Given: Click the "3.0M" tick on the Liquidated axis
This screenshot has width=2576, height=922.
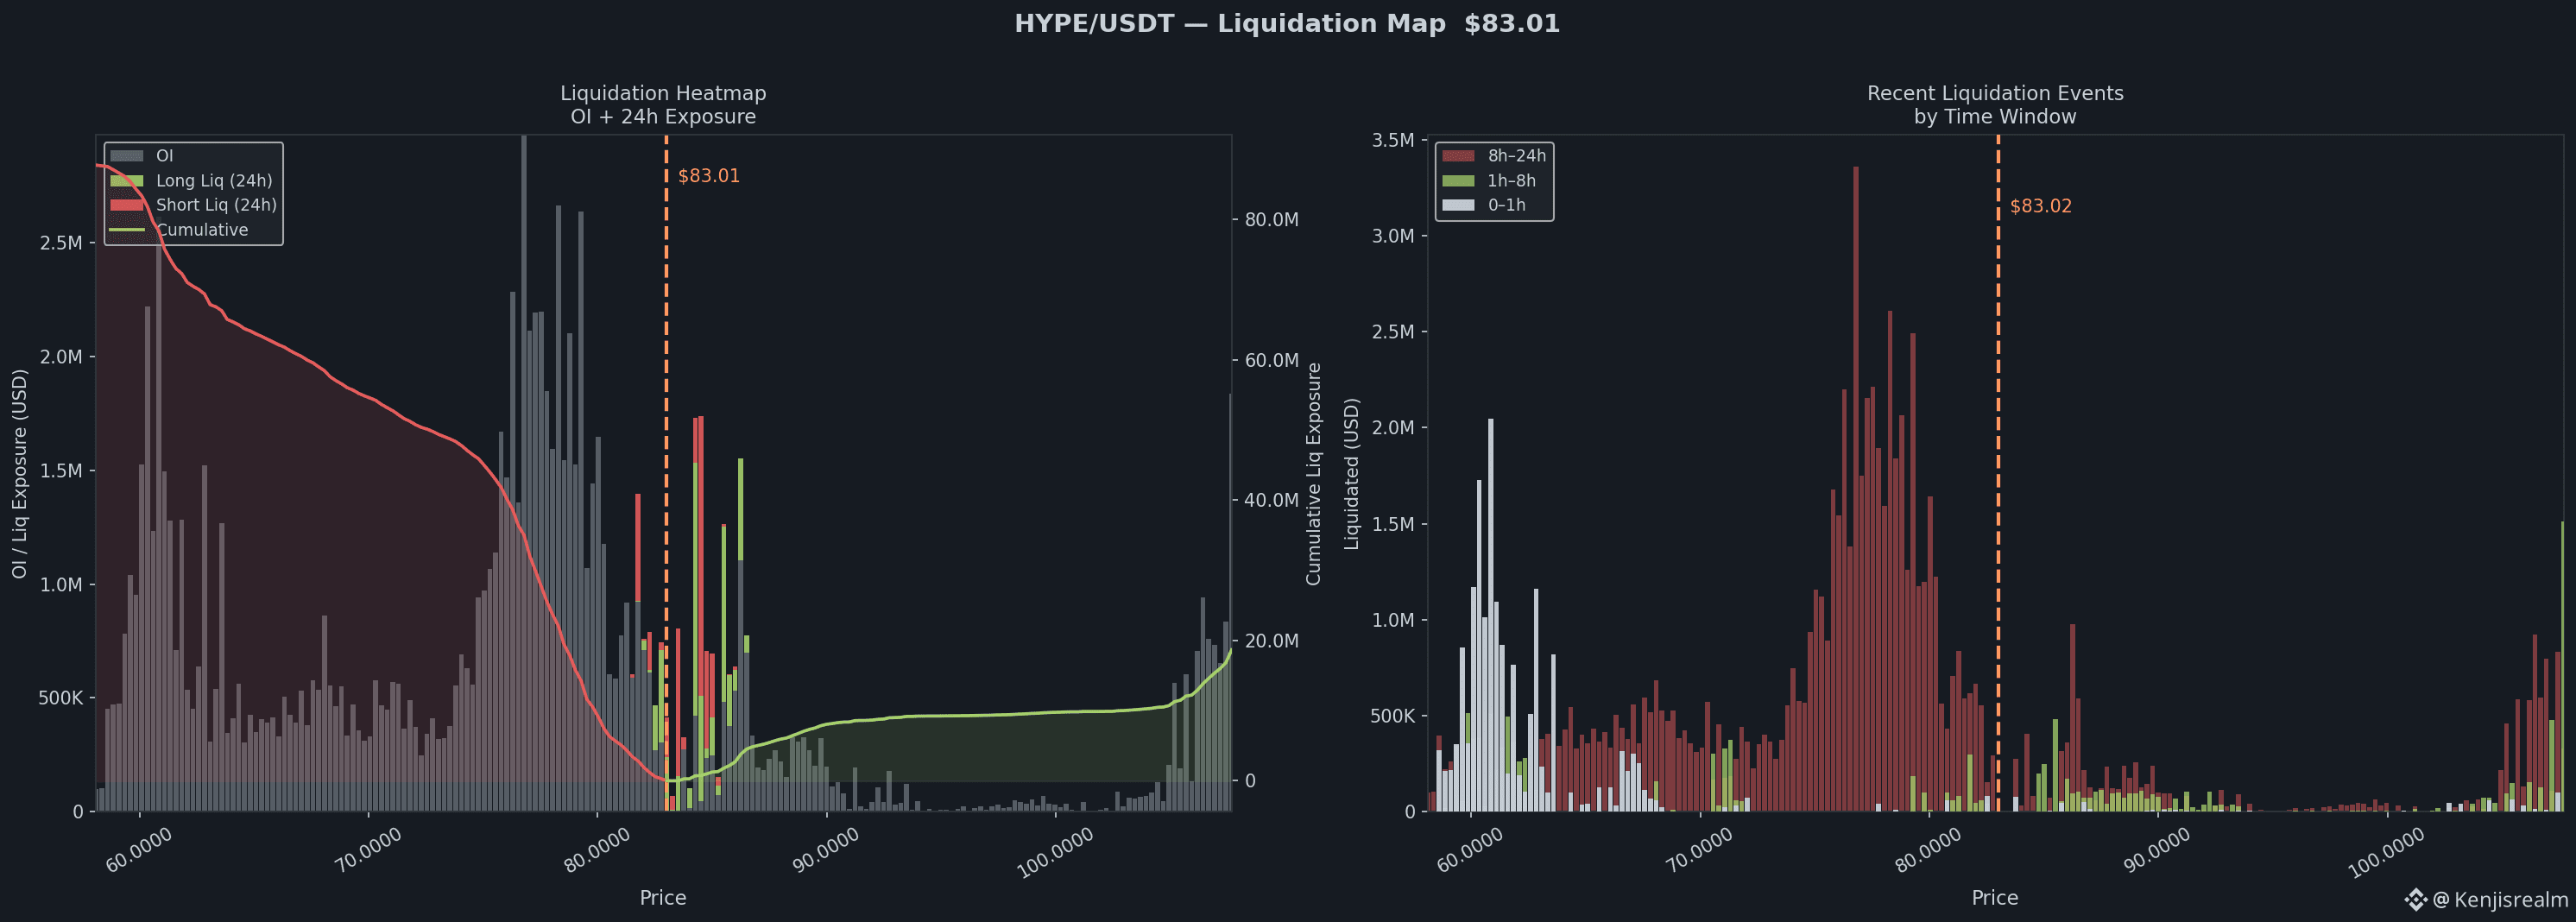Looking at the screenshot, I should pyautogui.click(x=1394, y=236).
